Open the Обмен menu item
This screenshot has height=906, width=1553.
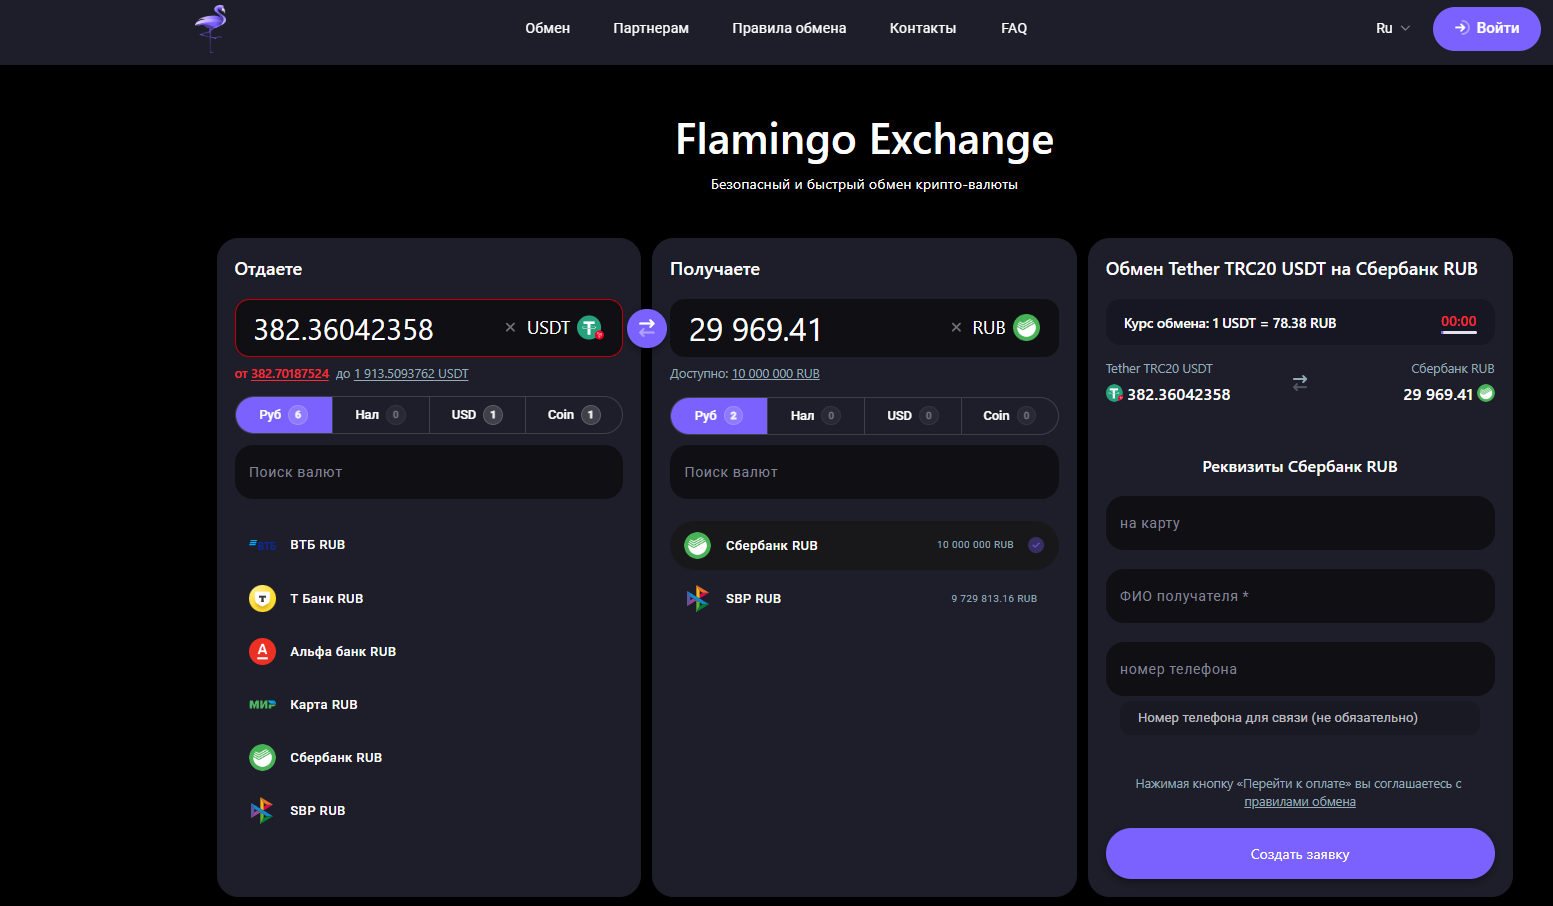(548, 28)
